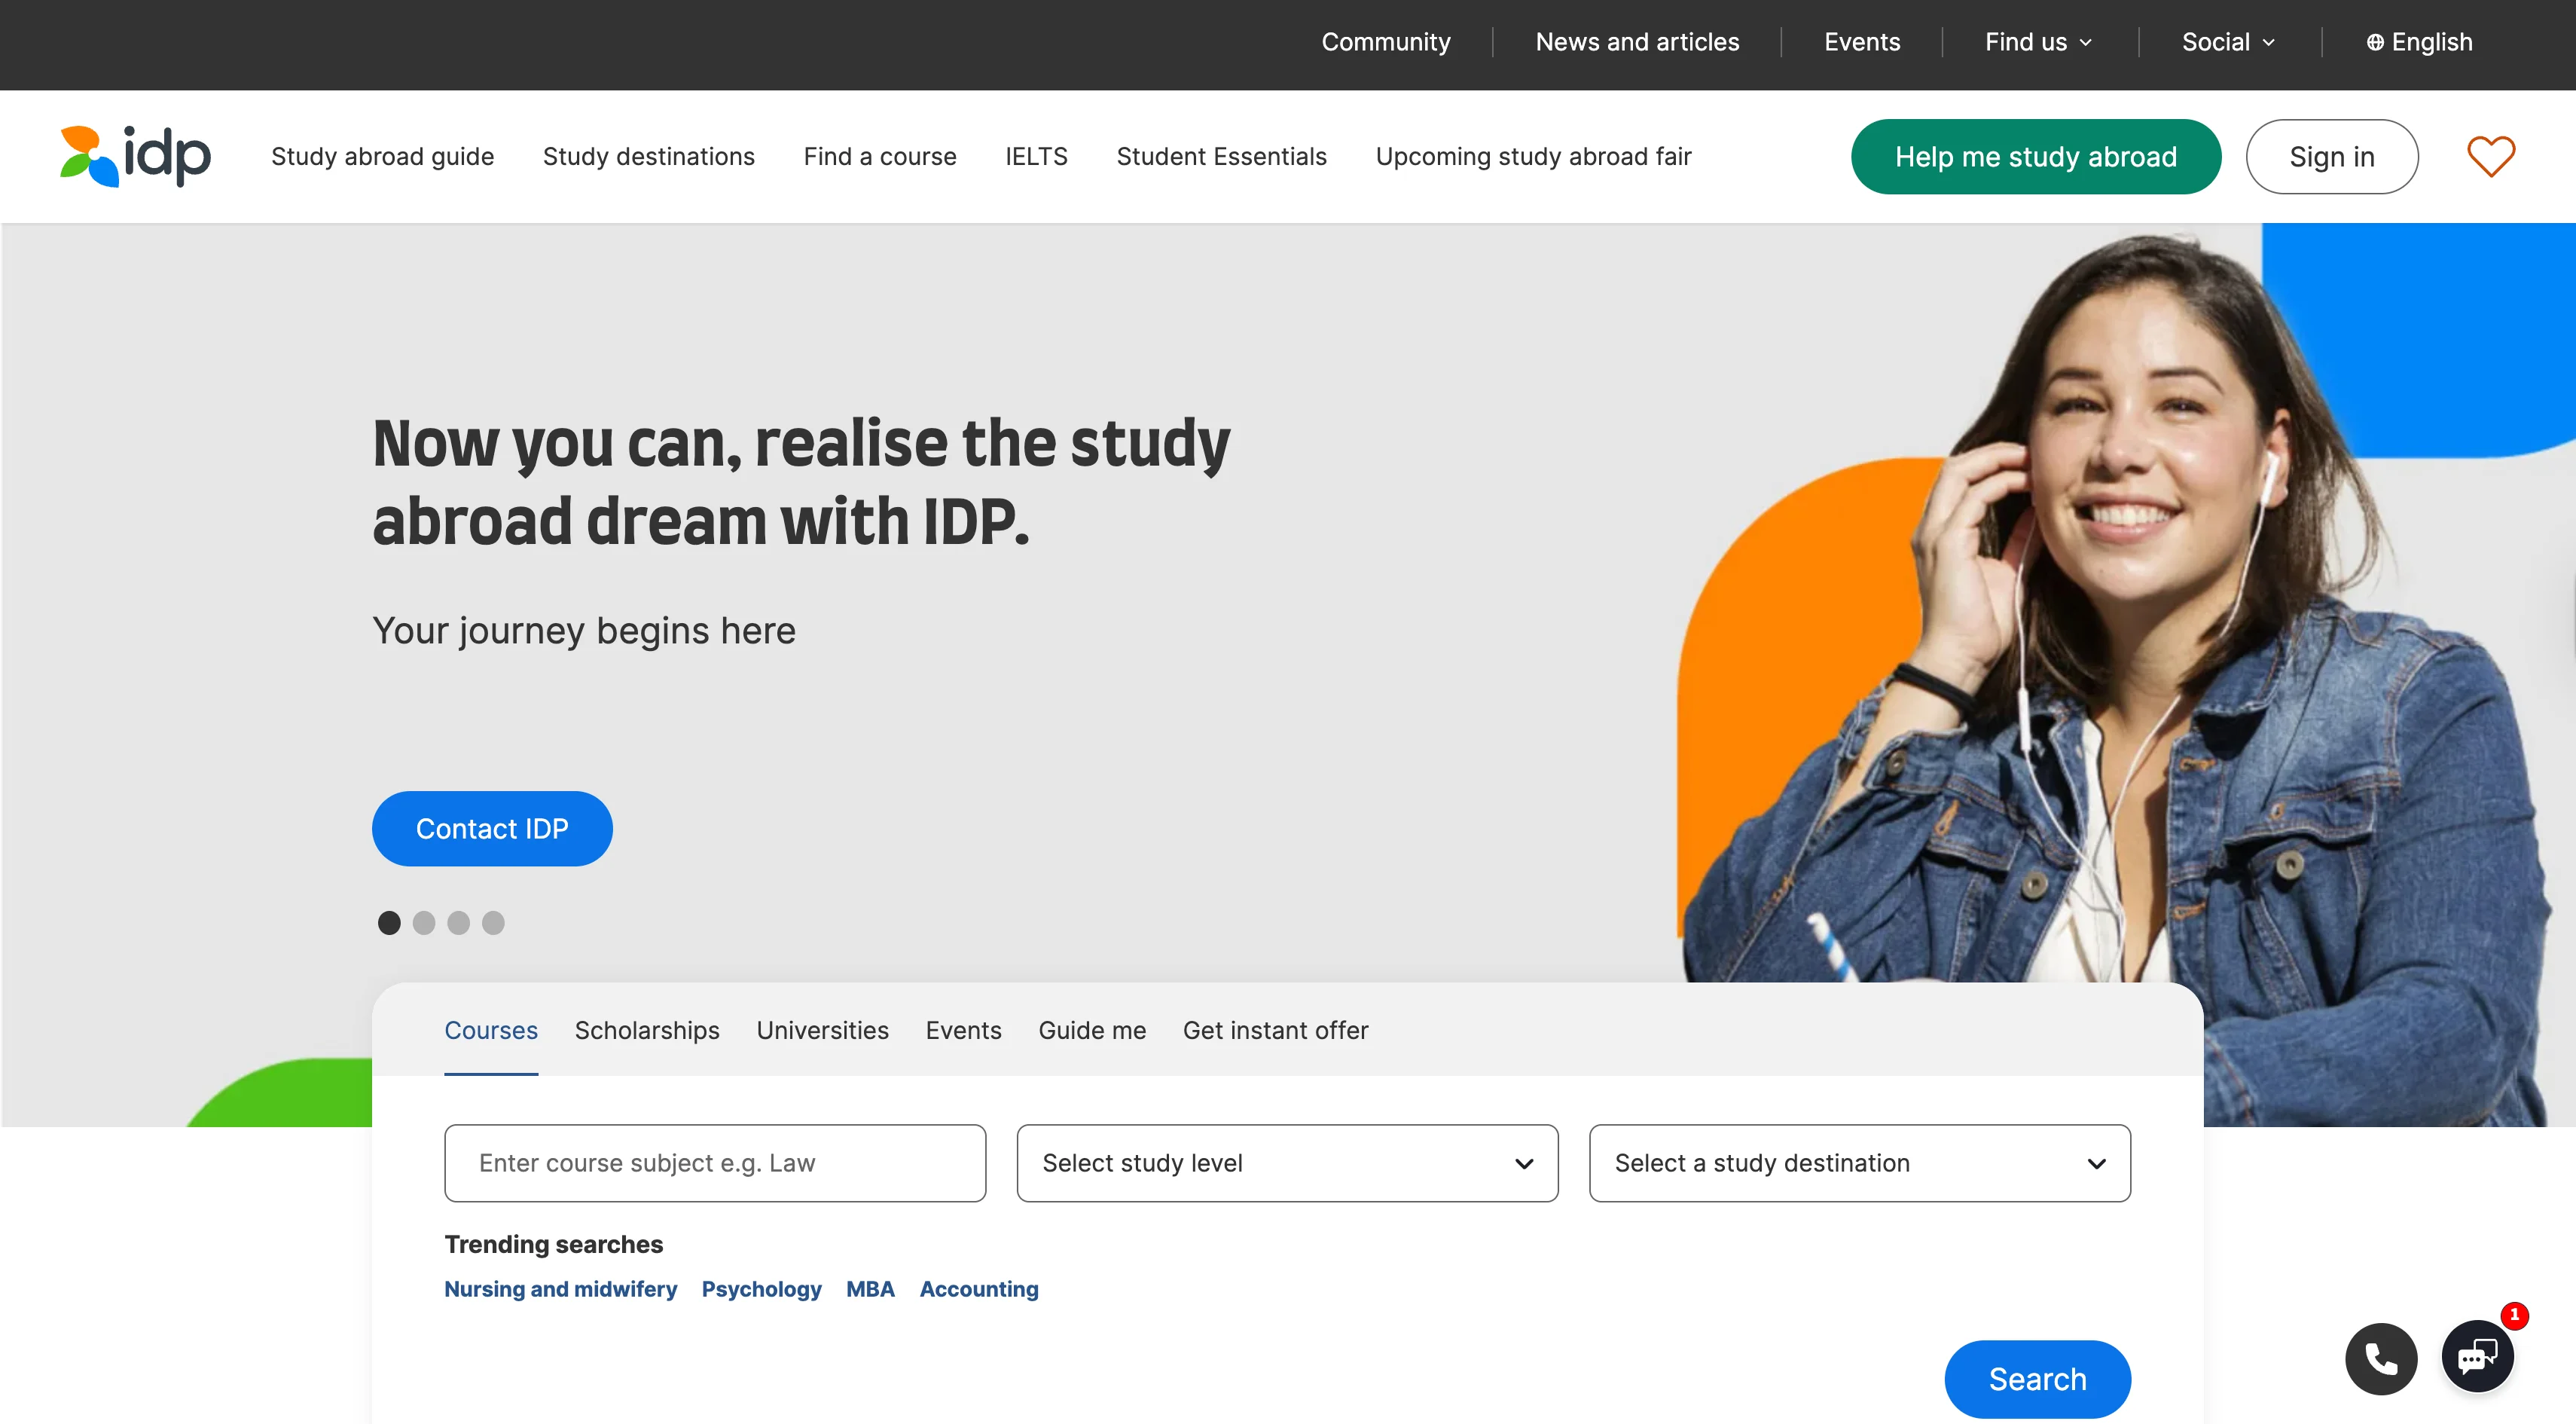
Task: Jump to third carousel slide dot
Action: (x=459, y=922)
